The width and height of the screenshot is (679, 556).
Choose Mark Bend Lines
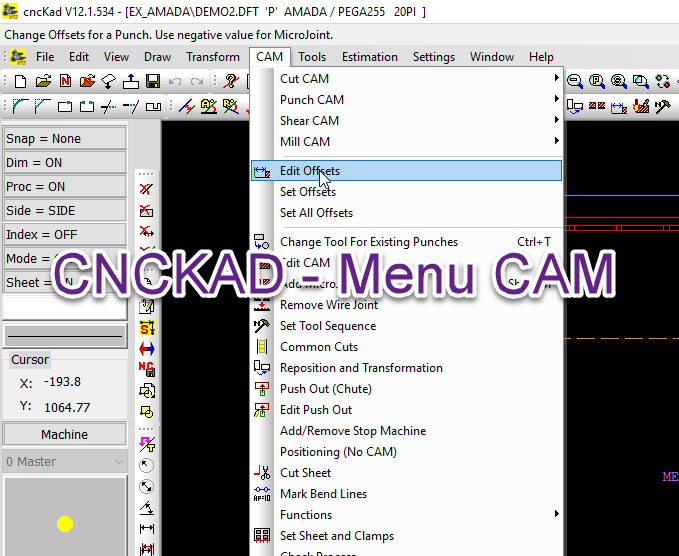pyautogui.click(x=406, y=494)
